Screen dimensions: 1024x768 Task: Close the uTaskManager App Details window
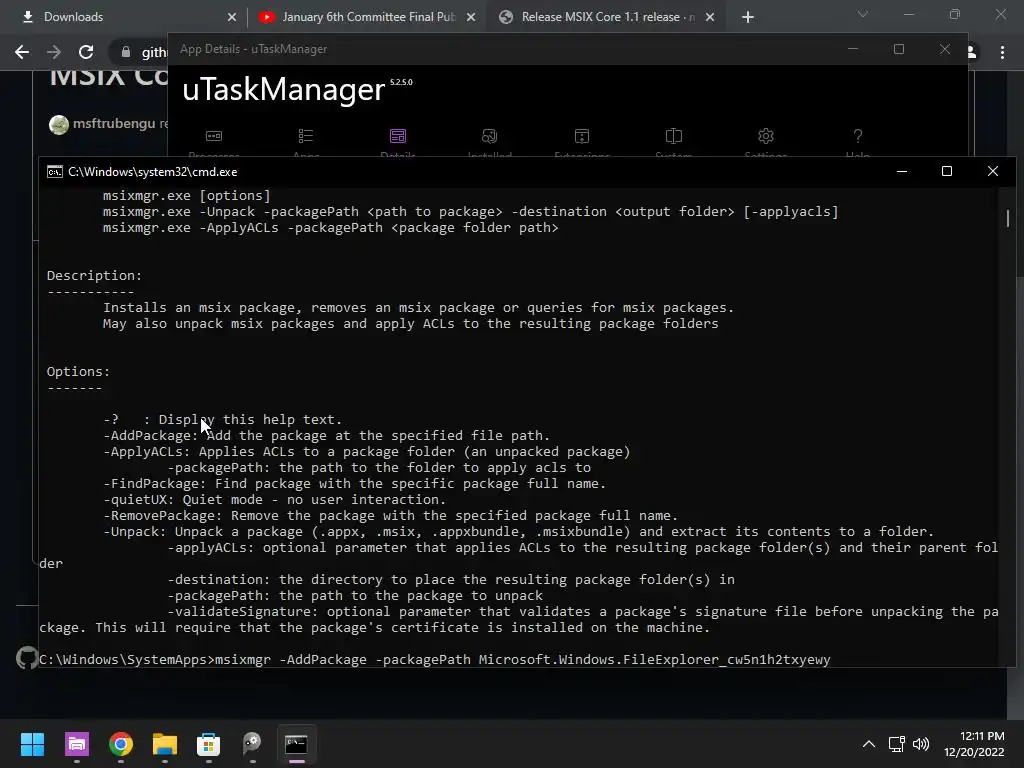944,49
